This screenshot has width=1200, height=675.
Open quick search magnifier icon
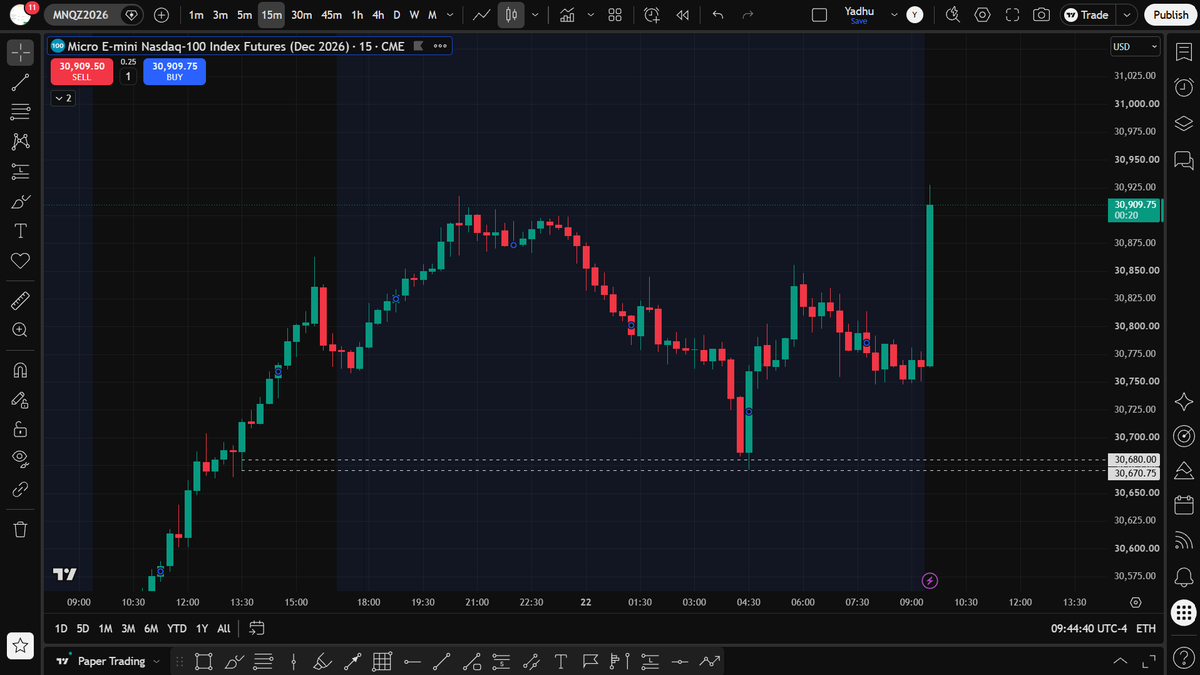click(x=952, y=15)
